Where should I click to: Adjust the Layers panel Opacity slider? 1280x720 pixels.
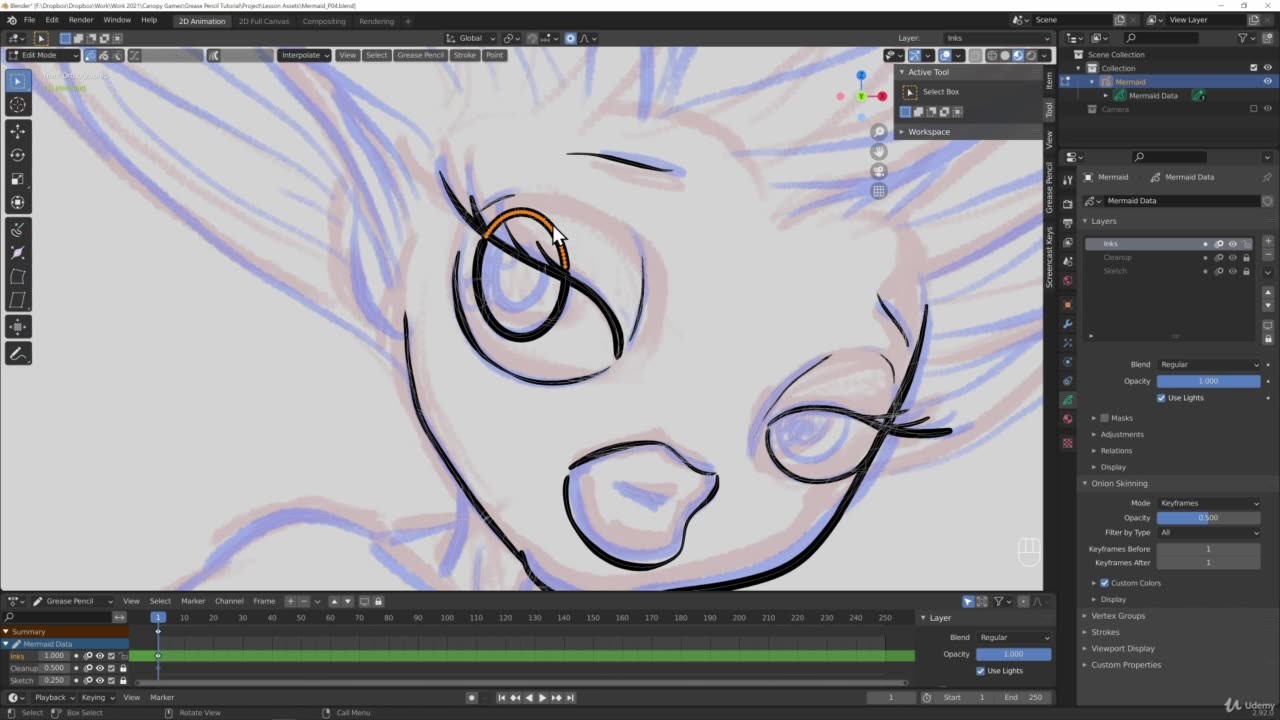1209,381
